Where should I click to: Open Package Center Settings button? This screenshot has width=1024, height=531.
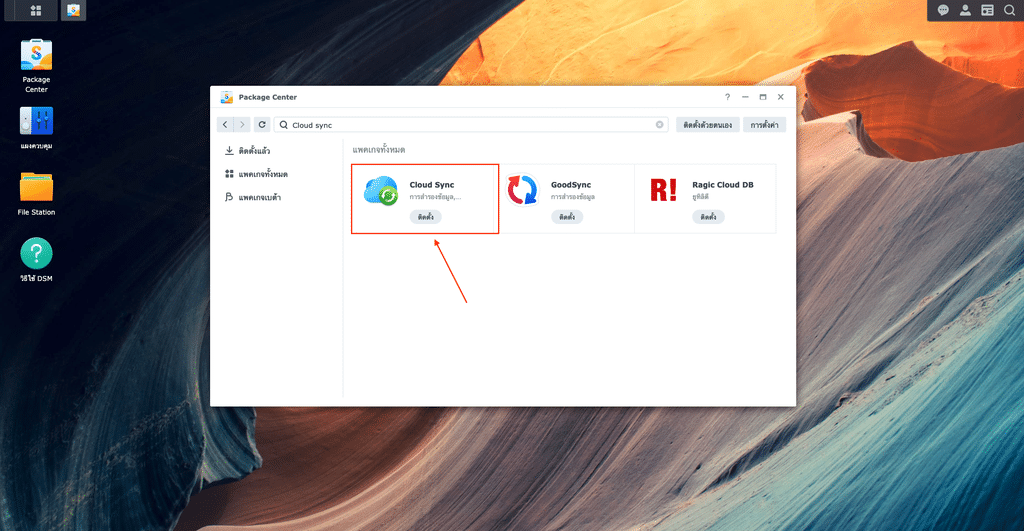tap(765, 125)
